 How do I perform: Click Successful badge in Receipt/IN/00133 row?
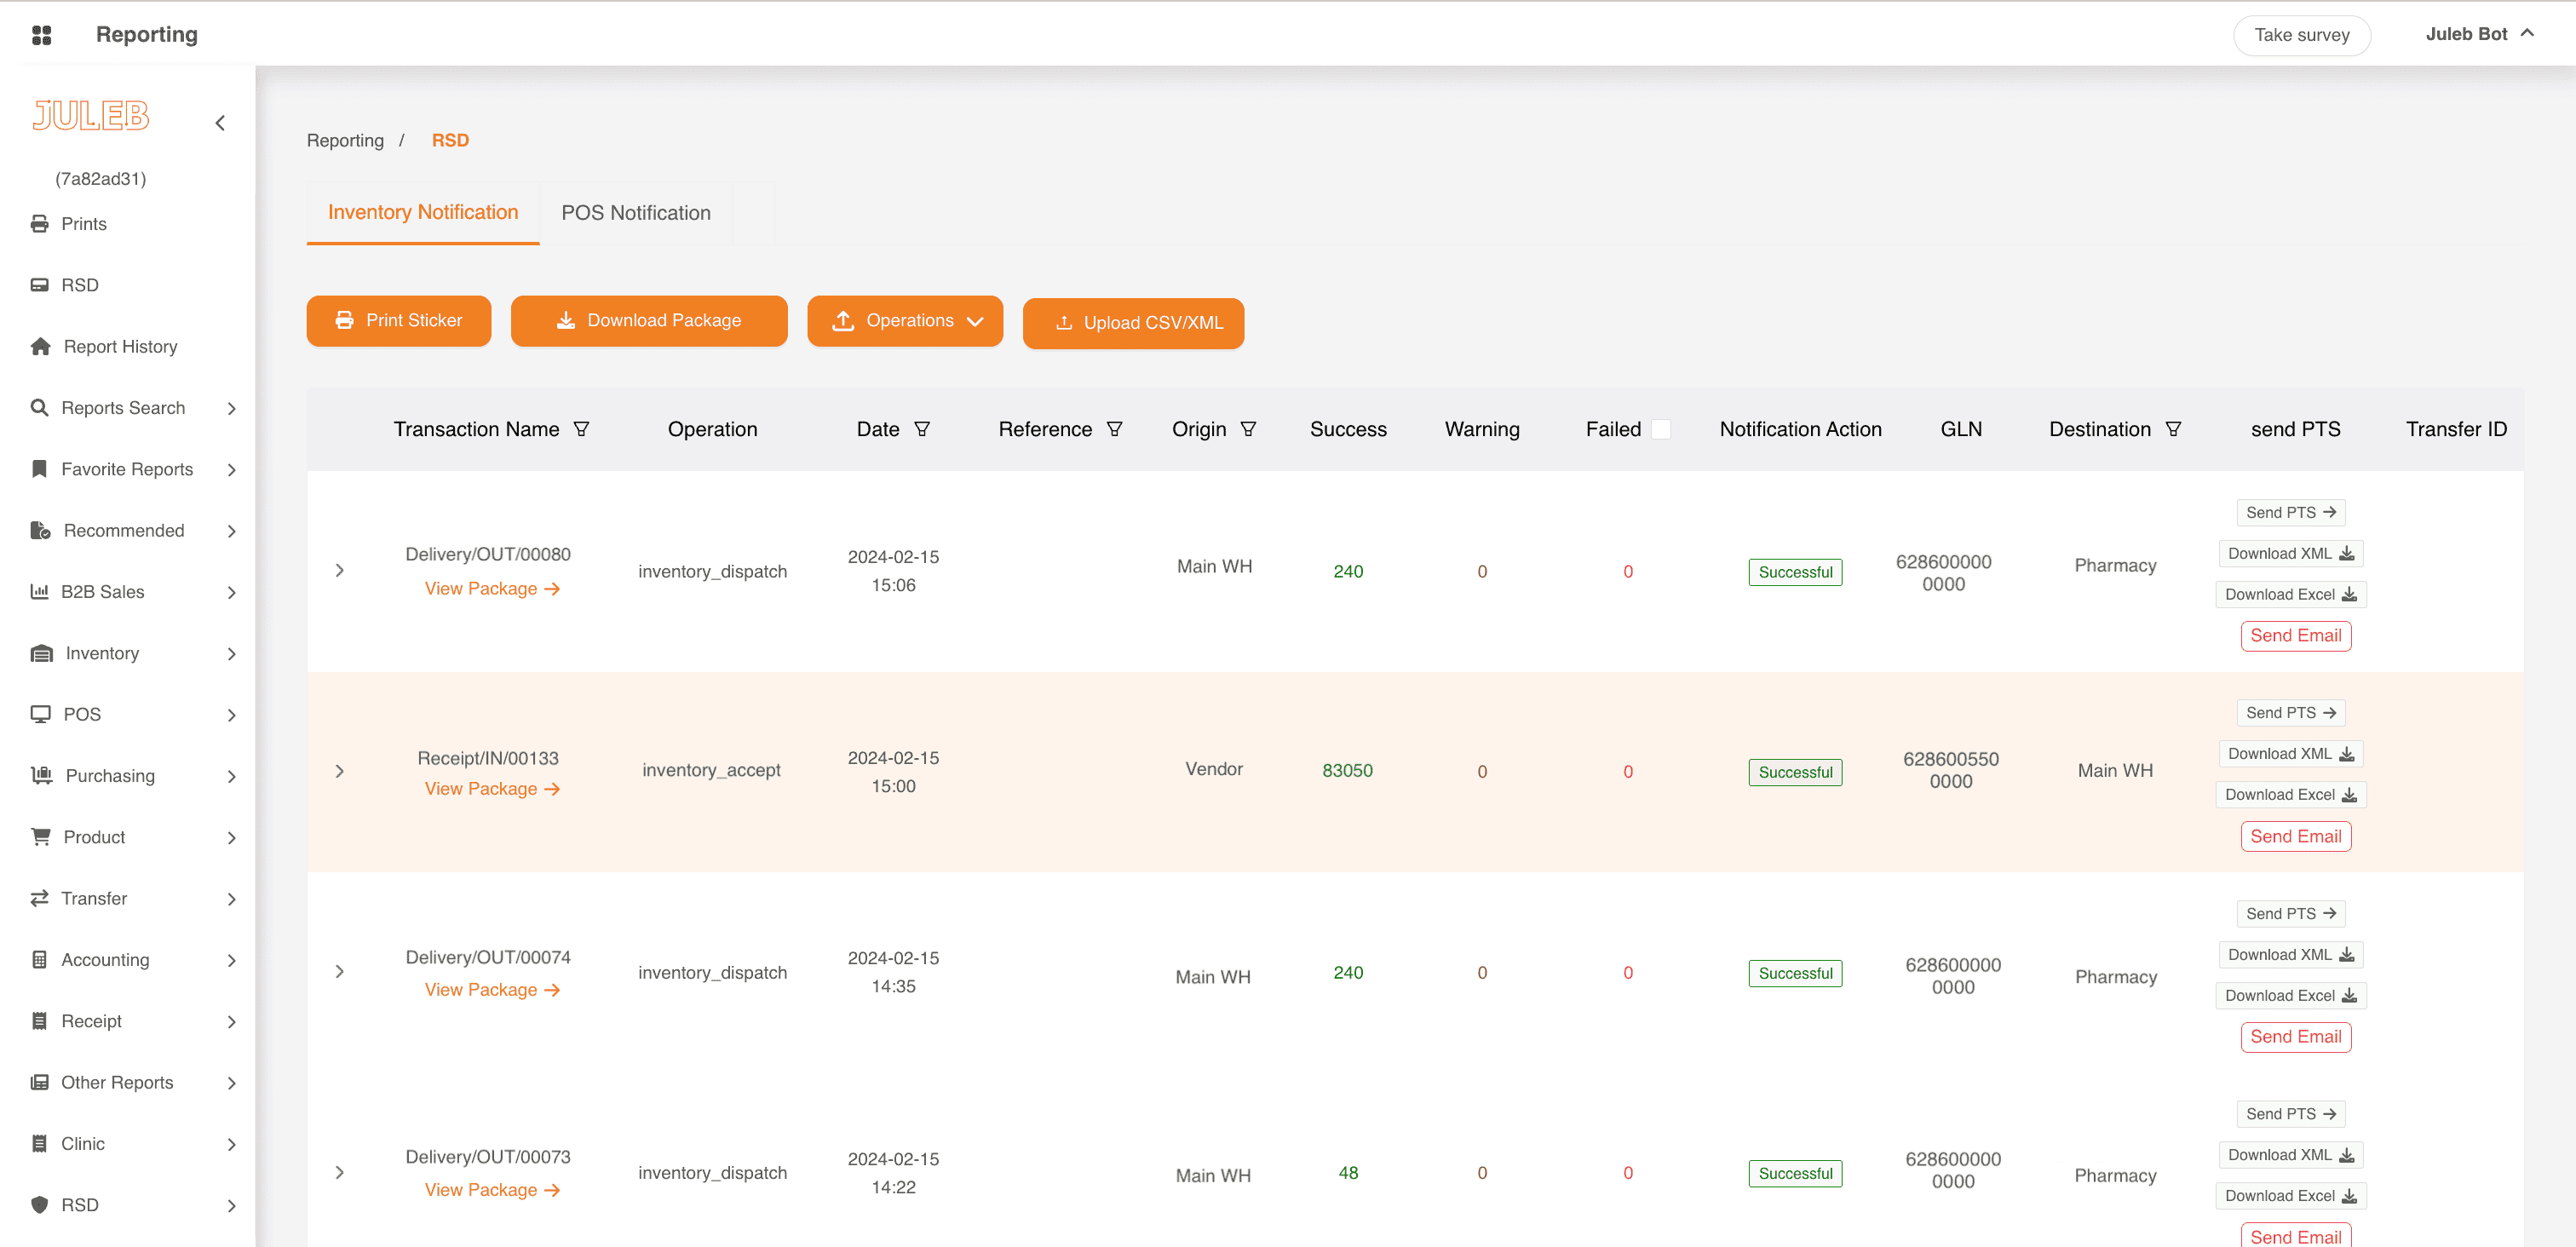pos(1795,772)
